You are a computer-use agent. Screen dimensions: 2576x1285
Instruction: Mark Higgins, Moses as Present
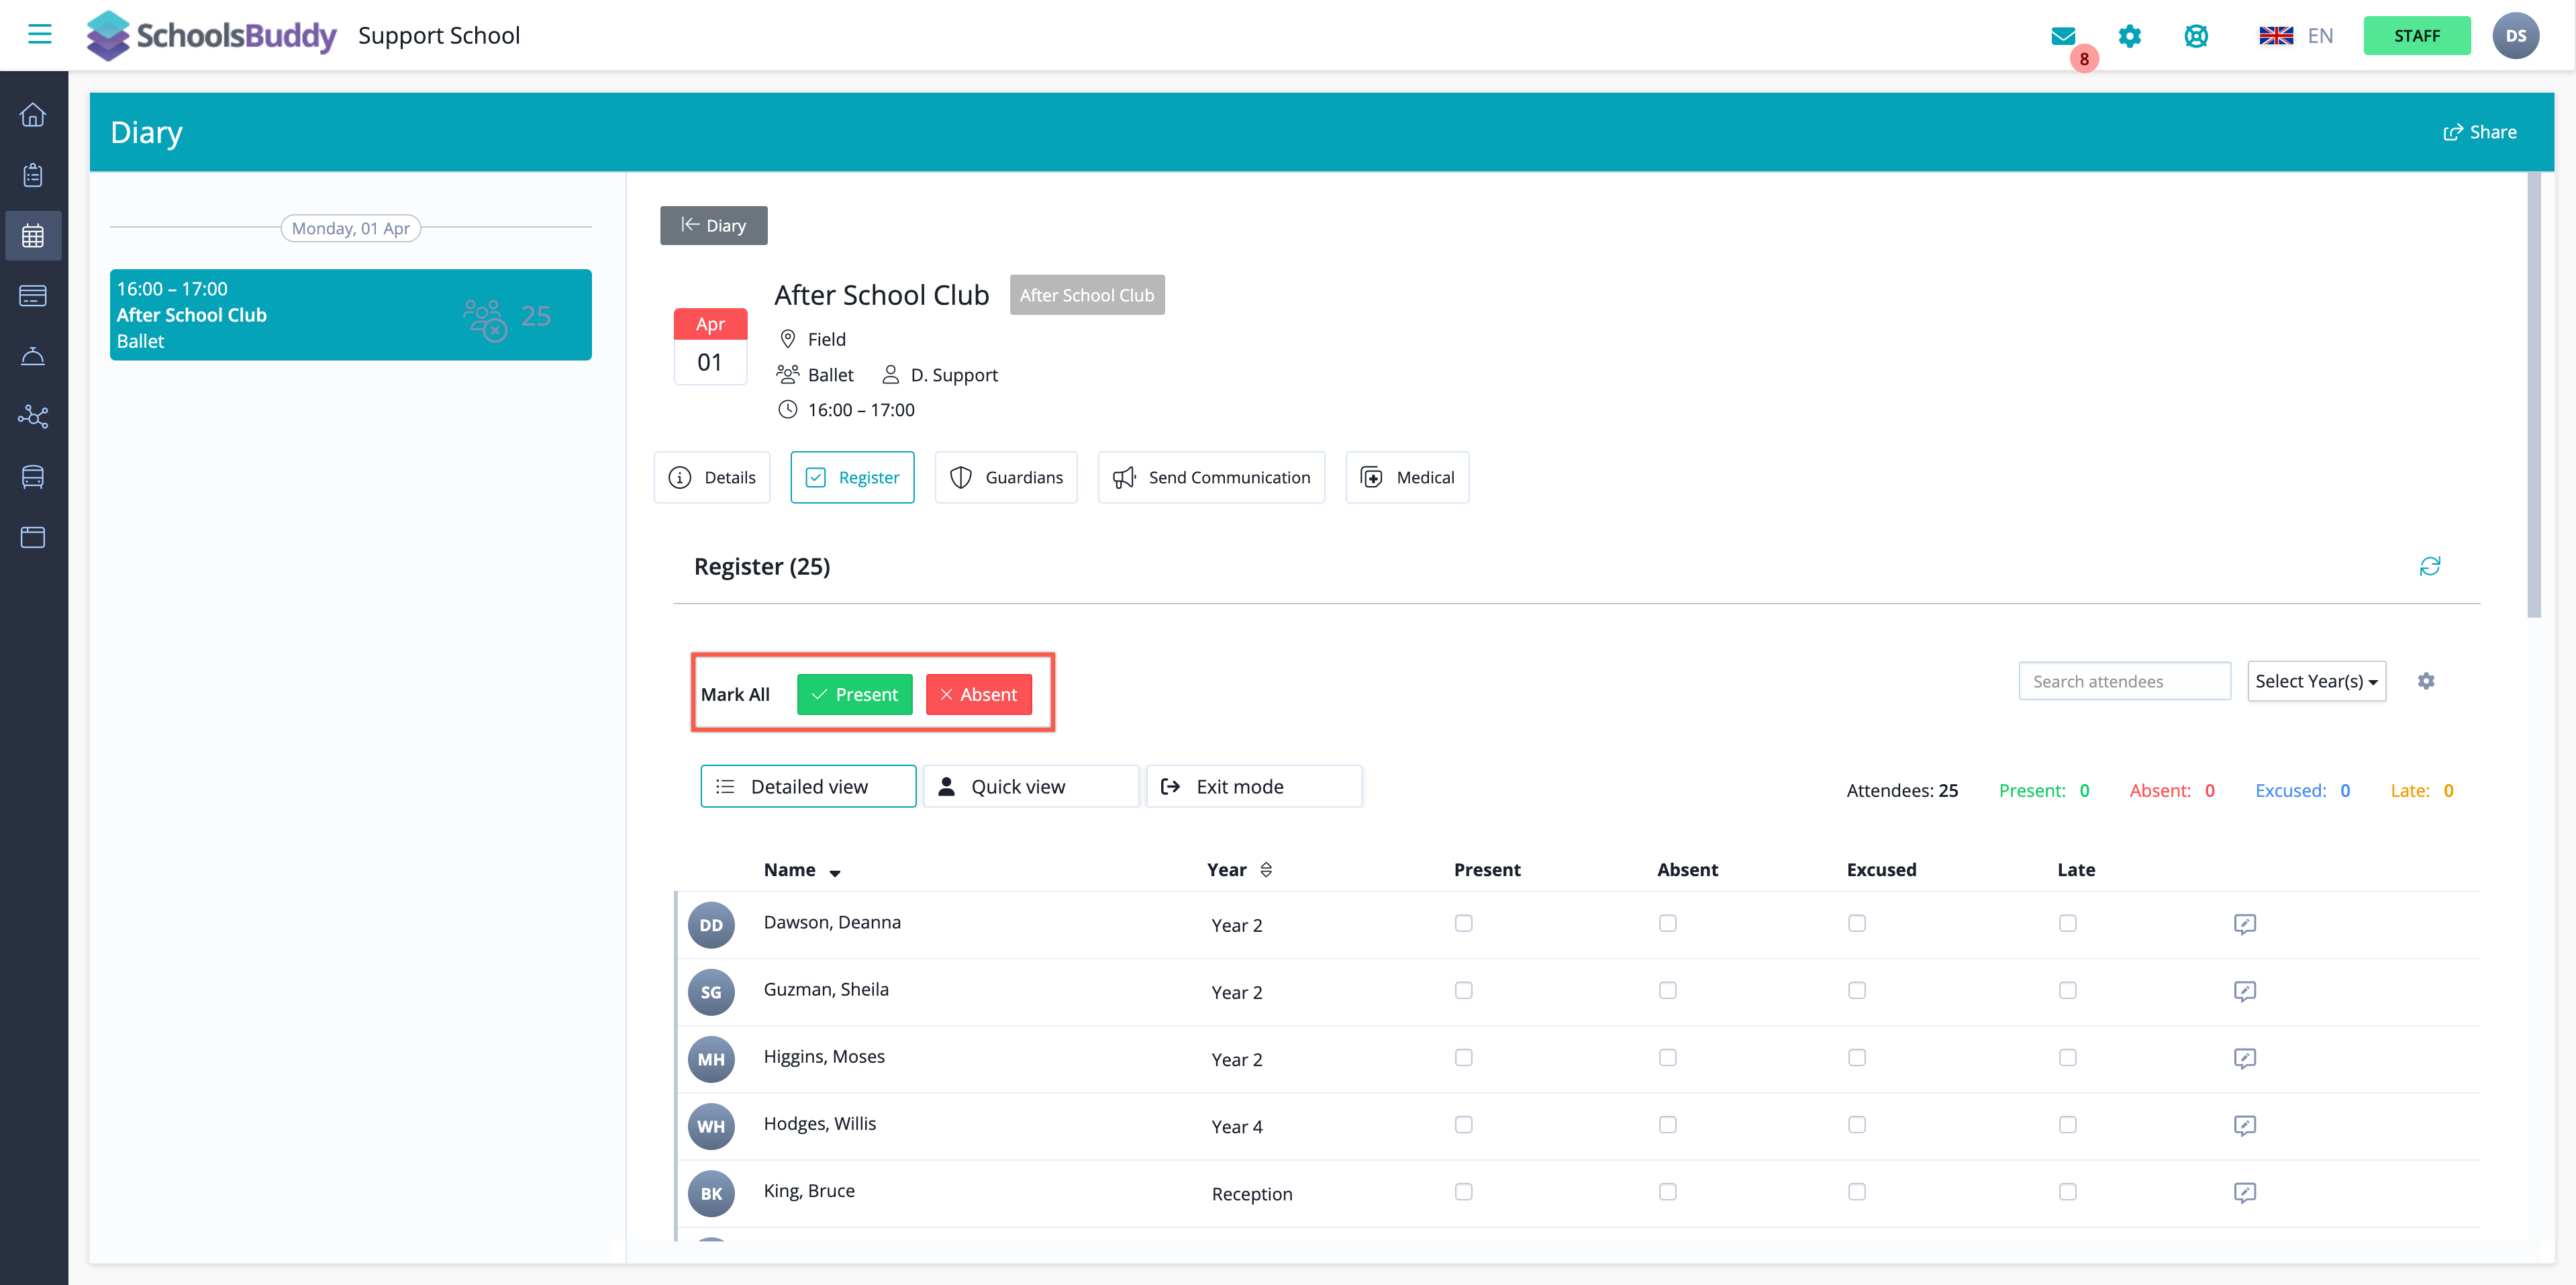pyautogui.click(x=1463, y=1057)
